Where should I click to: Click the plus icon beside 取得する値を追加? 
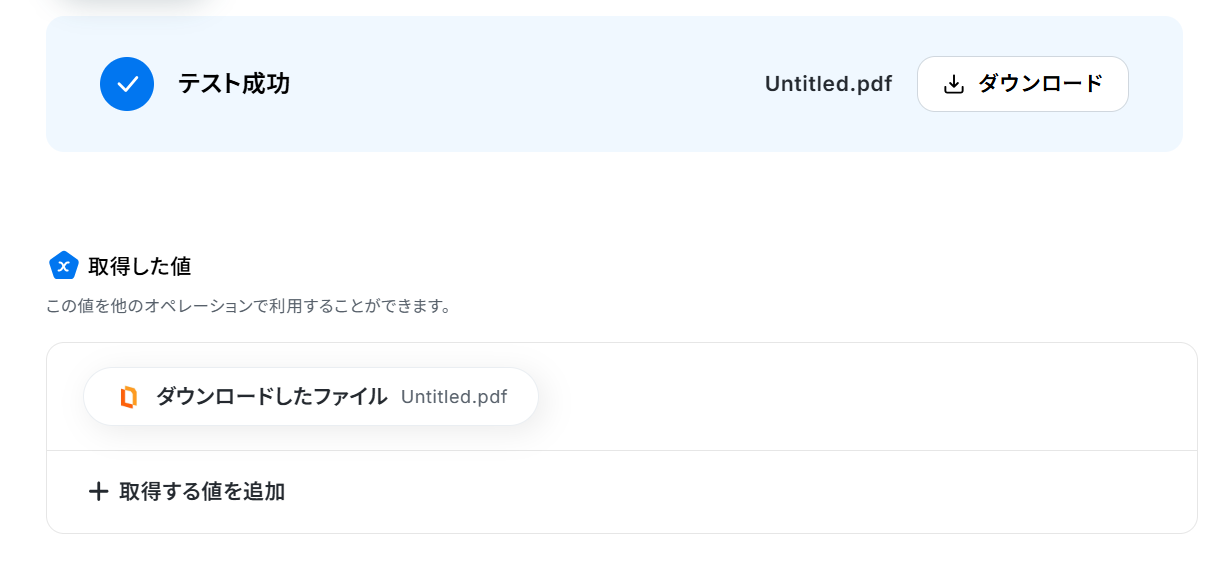pos(98,491)
